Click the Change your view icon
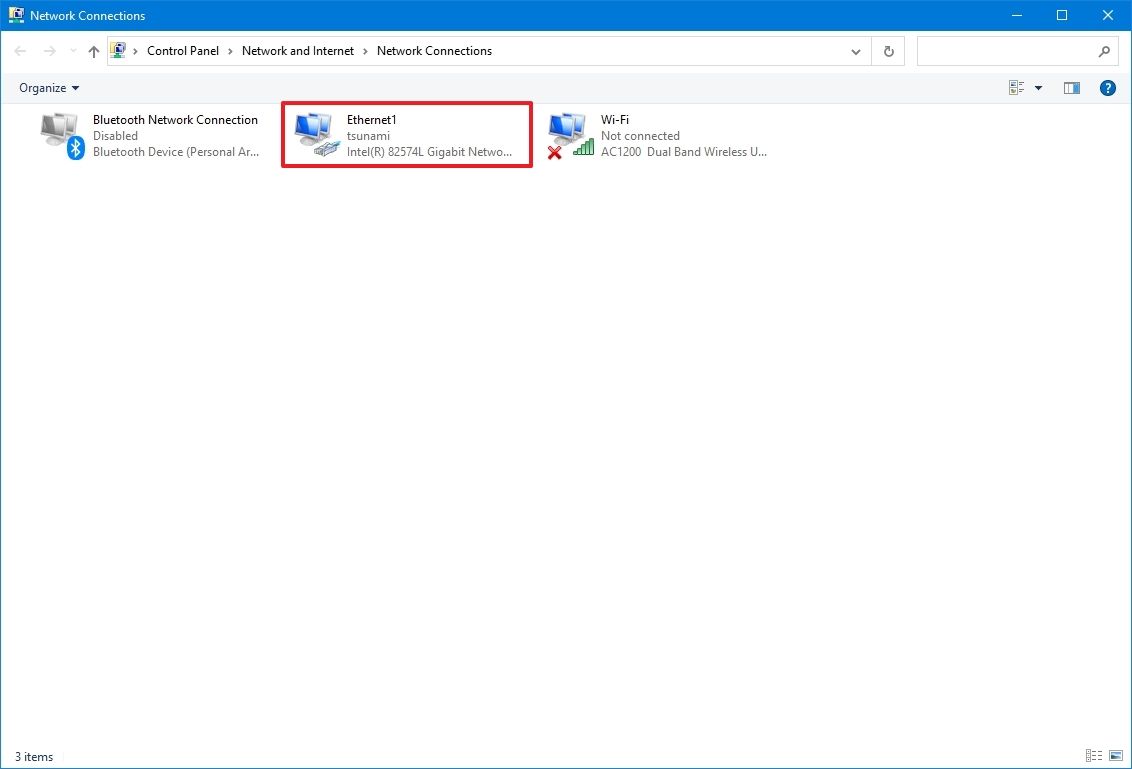The image size is (1132, 769). coord(1015,87)
